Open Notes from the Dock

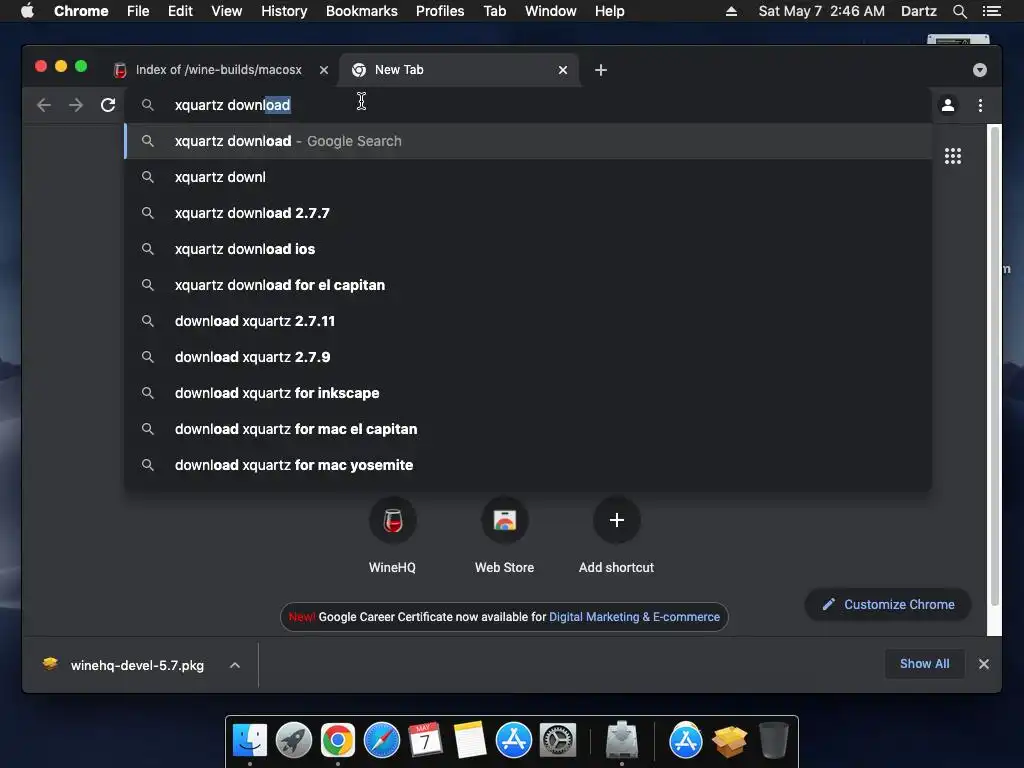[x=470, y=741]
